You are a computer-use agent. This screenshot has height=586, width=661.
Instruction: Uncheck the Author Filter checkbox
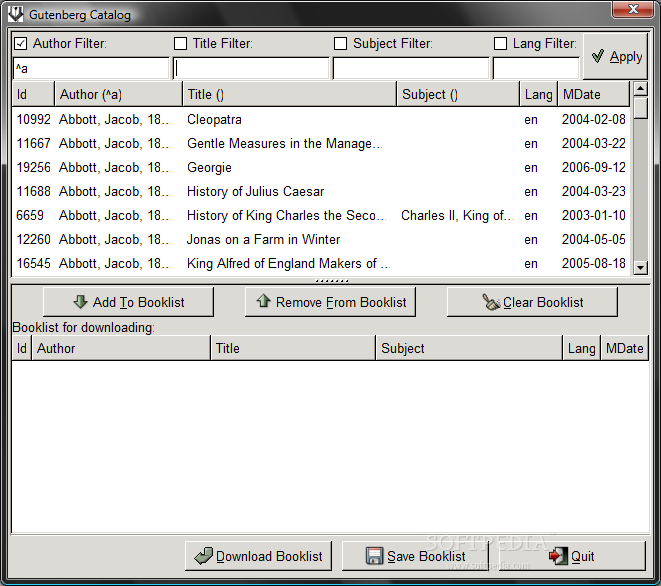(x=21, y=43)
